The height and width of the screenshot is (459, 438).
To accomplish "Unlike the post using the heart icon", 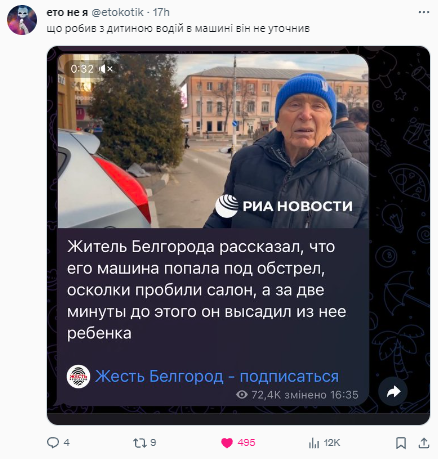I will [227, 443].
